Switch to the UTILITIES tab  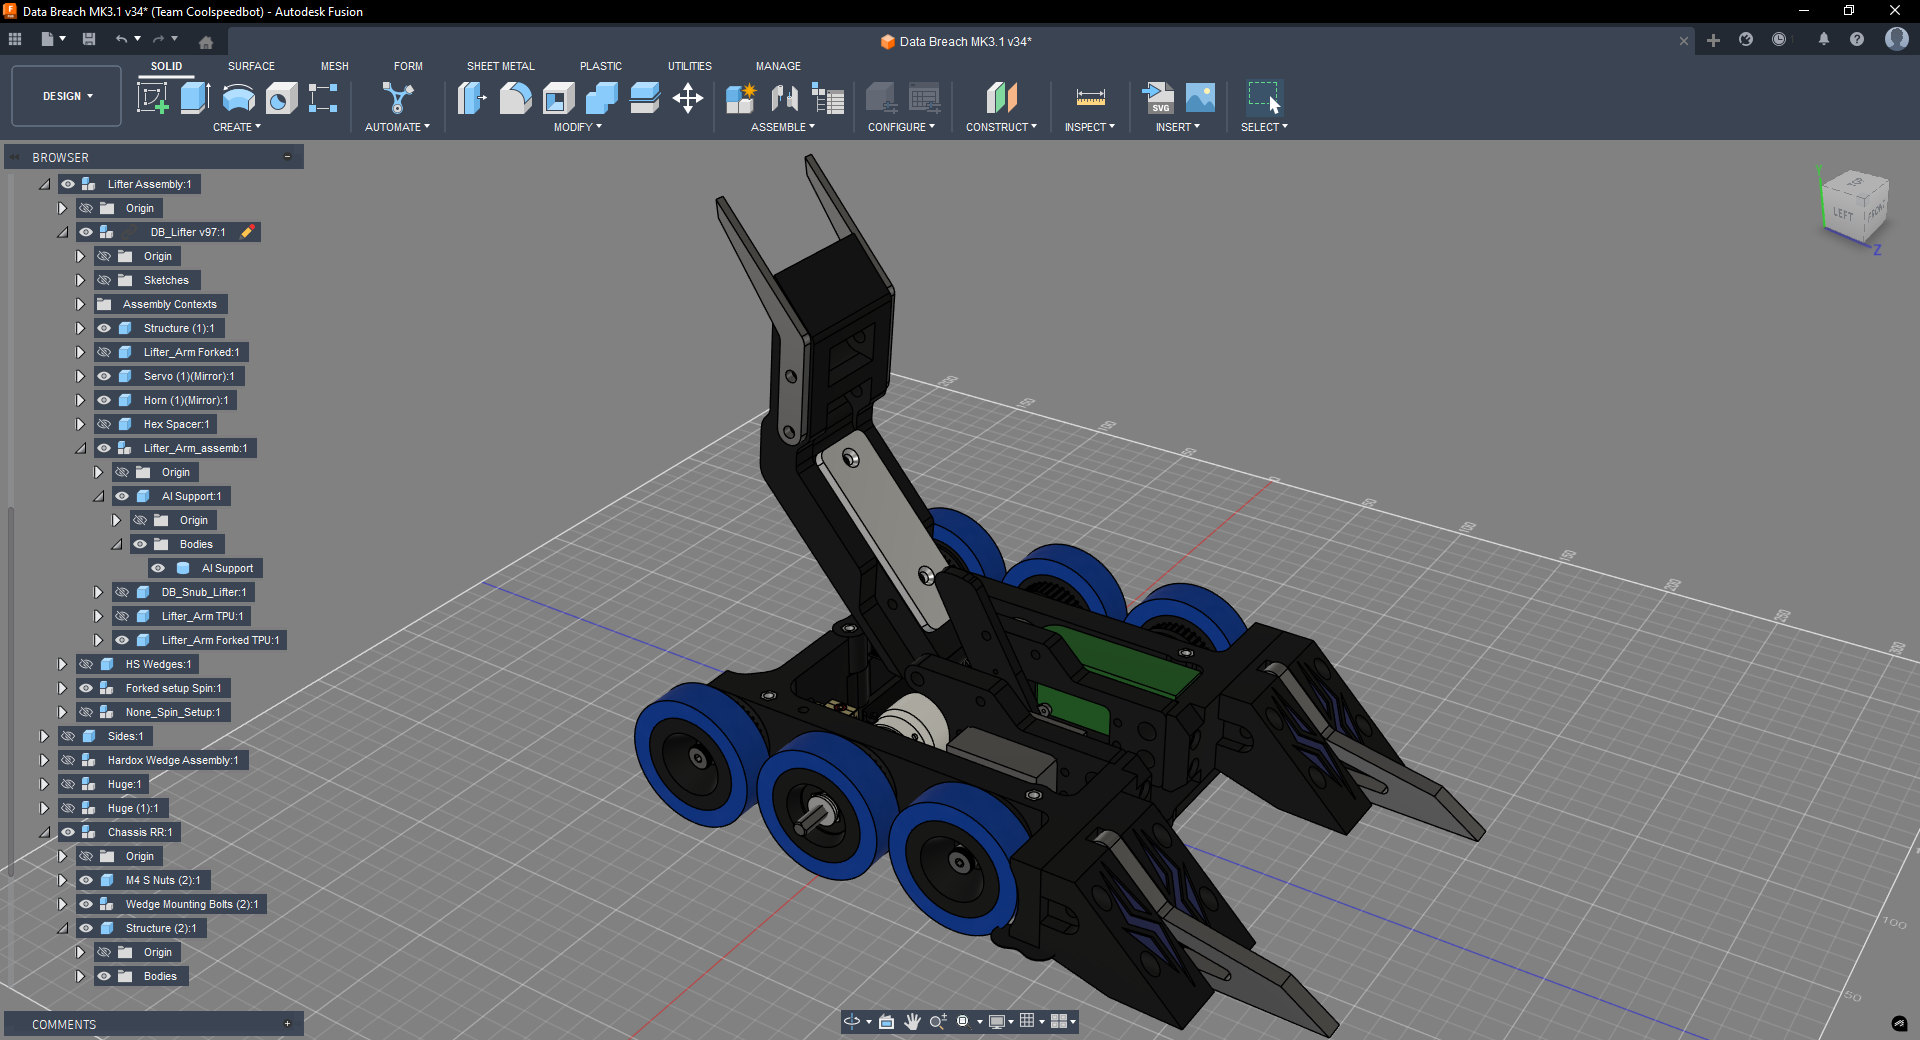click(x=690, y=66)
